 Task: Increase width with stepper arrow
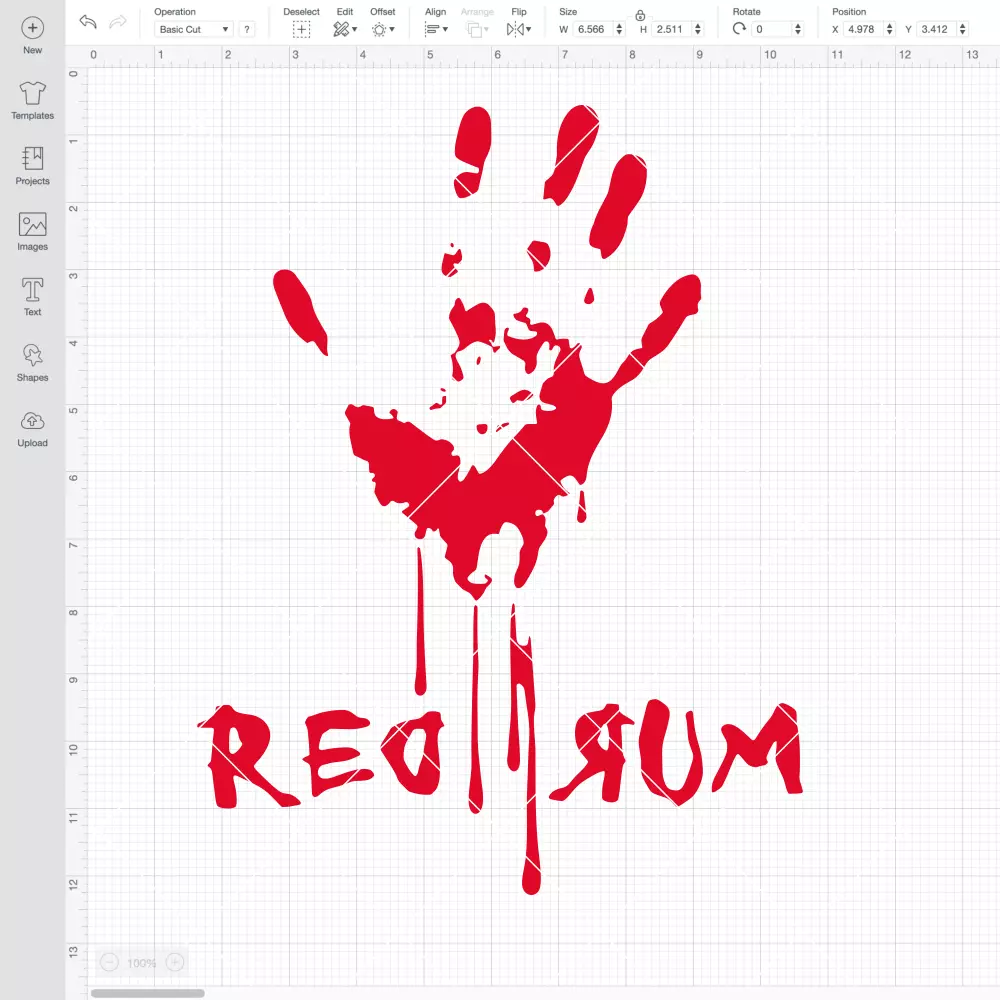tap(619, 26)
